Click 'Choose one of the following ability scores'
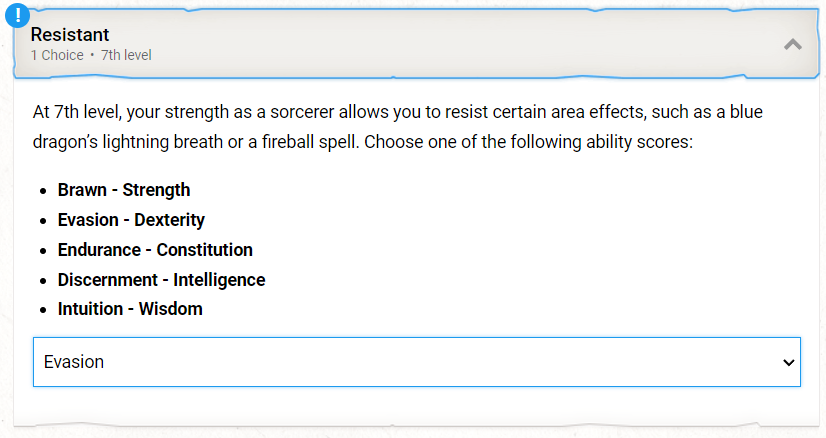 pos(528,142)
